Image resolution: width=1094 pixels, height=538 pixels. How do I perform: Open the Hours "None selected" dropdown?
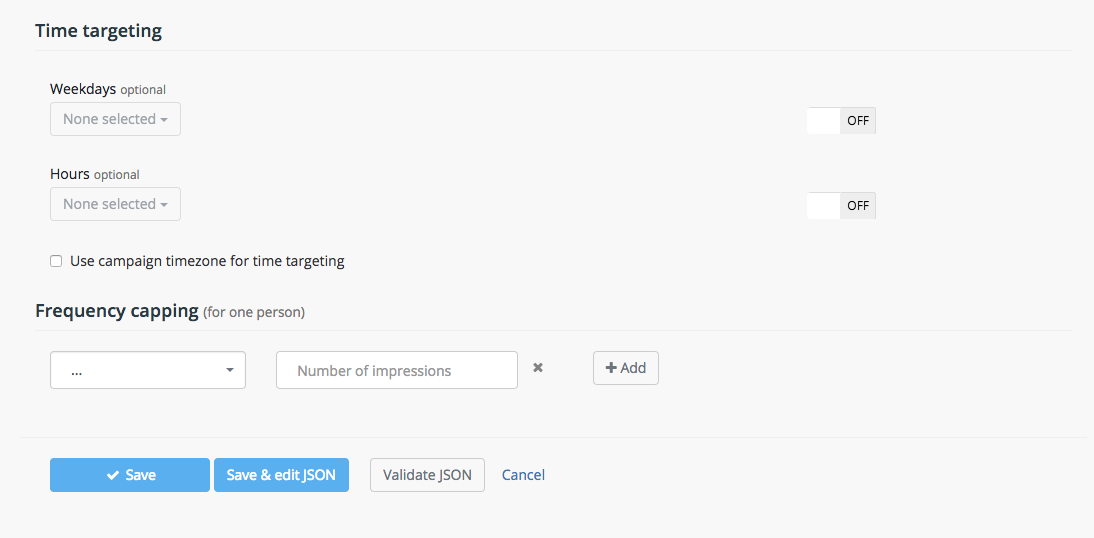pos(115,204)
